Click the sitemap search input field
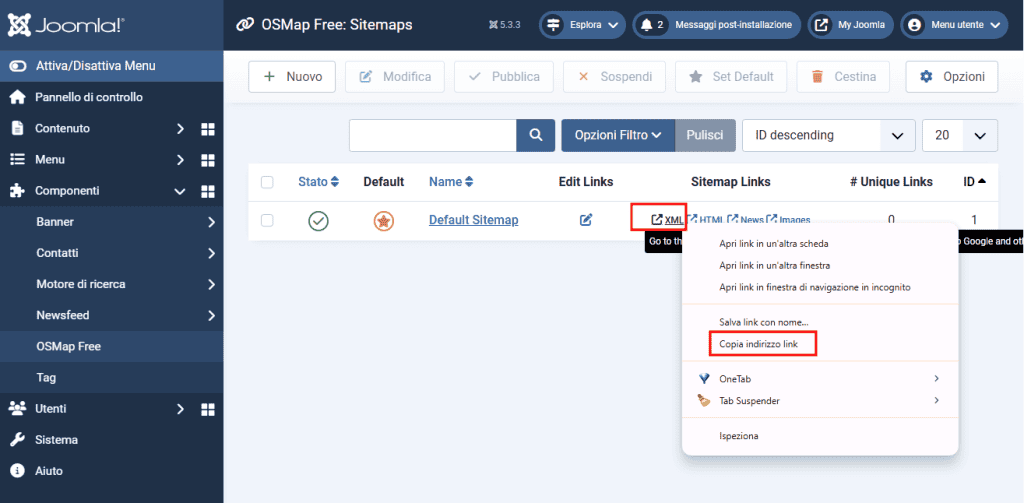This screenshot has height=503, width=1024. [433, 135]
